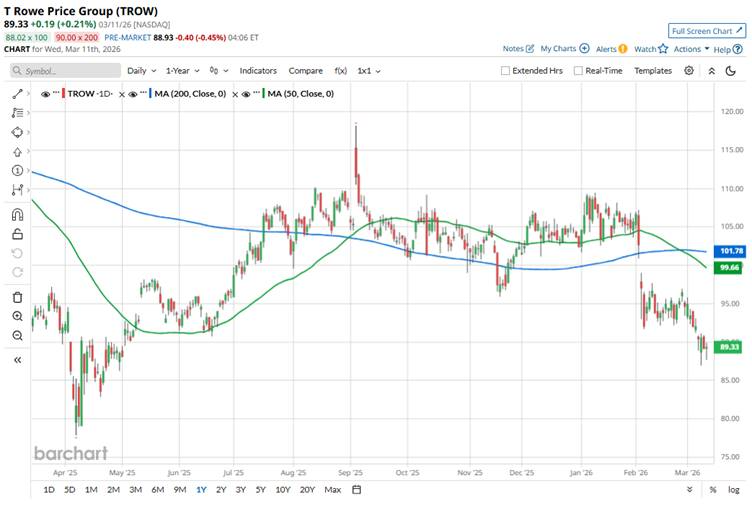Zoom in on the chart
The width and height of the screenshot is (752, 512).
(x=17, y=316)
